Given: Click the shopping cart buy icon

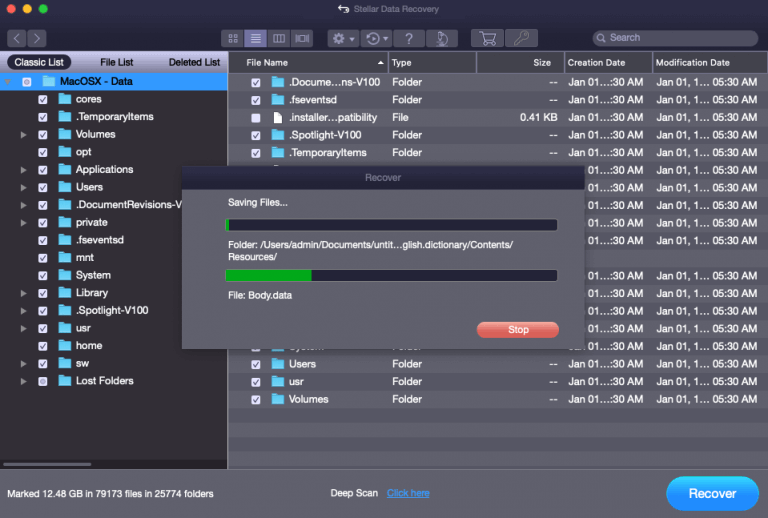Looking at the screenshot, I should click(x=487, y=38).
